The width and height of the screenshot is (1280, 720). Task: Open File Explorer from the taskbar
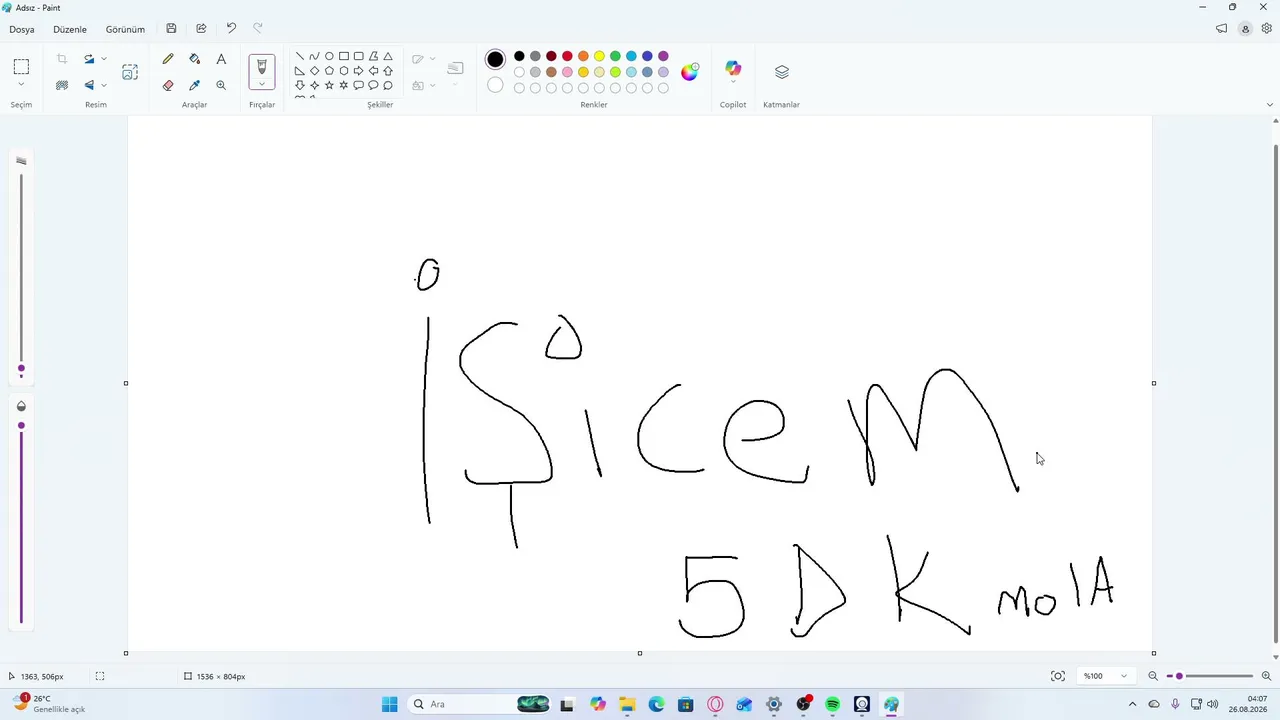[x=627, y=704]
